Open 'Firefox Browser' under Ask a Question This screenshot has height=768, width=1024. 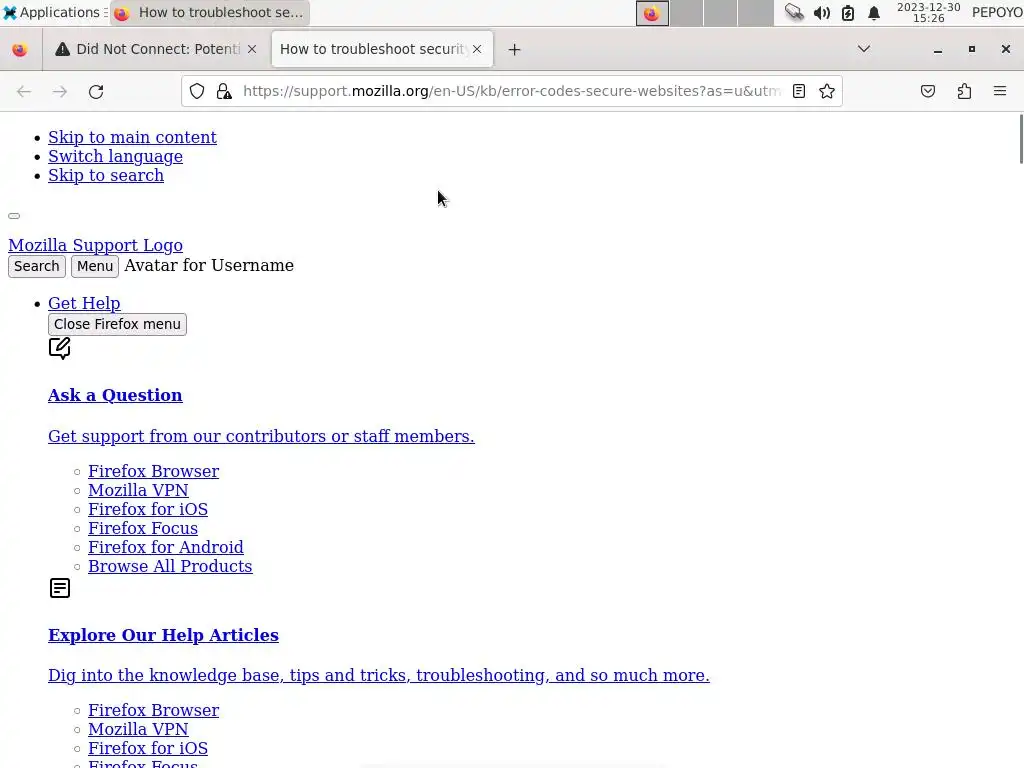153,472
